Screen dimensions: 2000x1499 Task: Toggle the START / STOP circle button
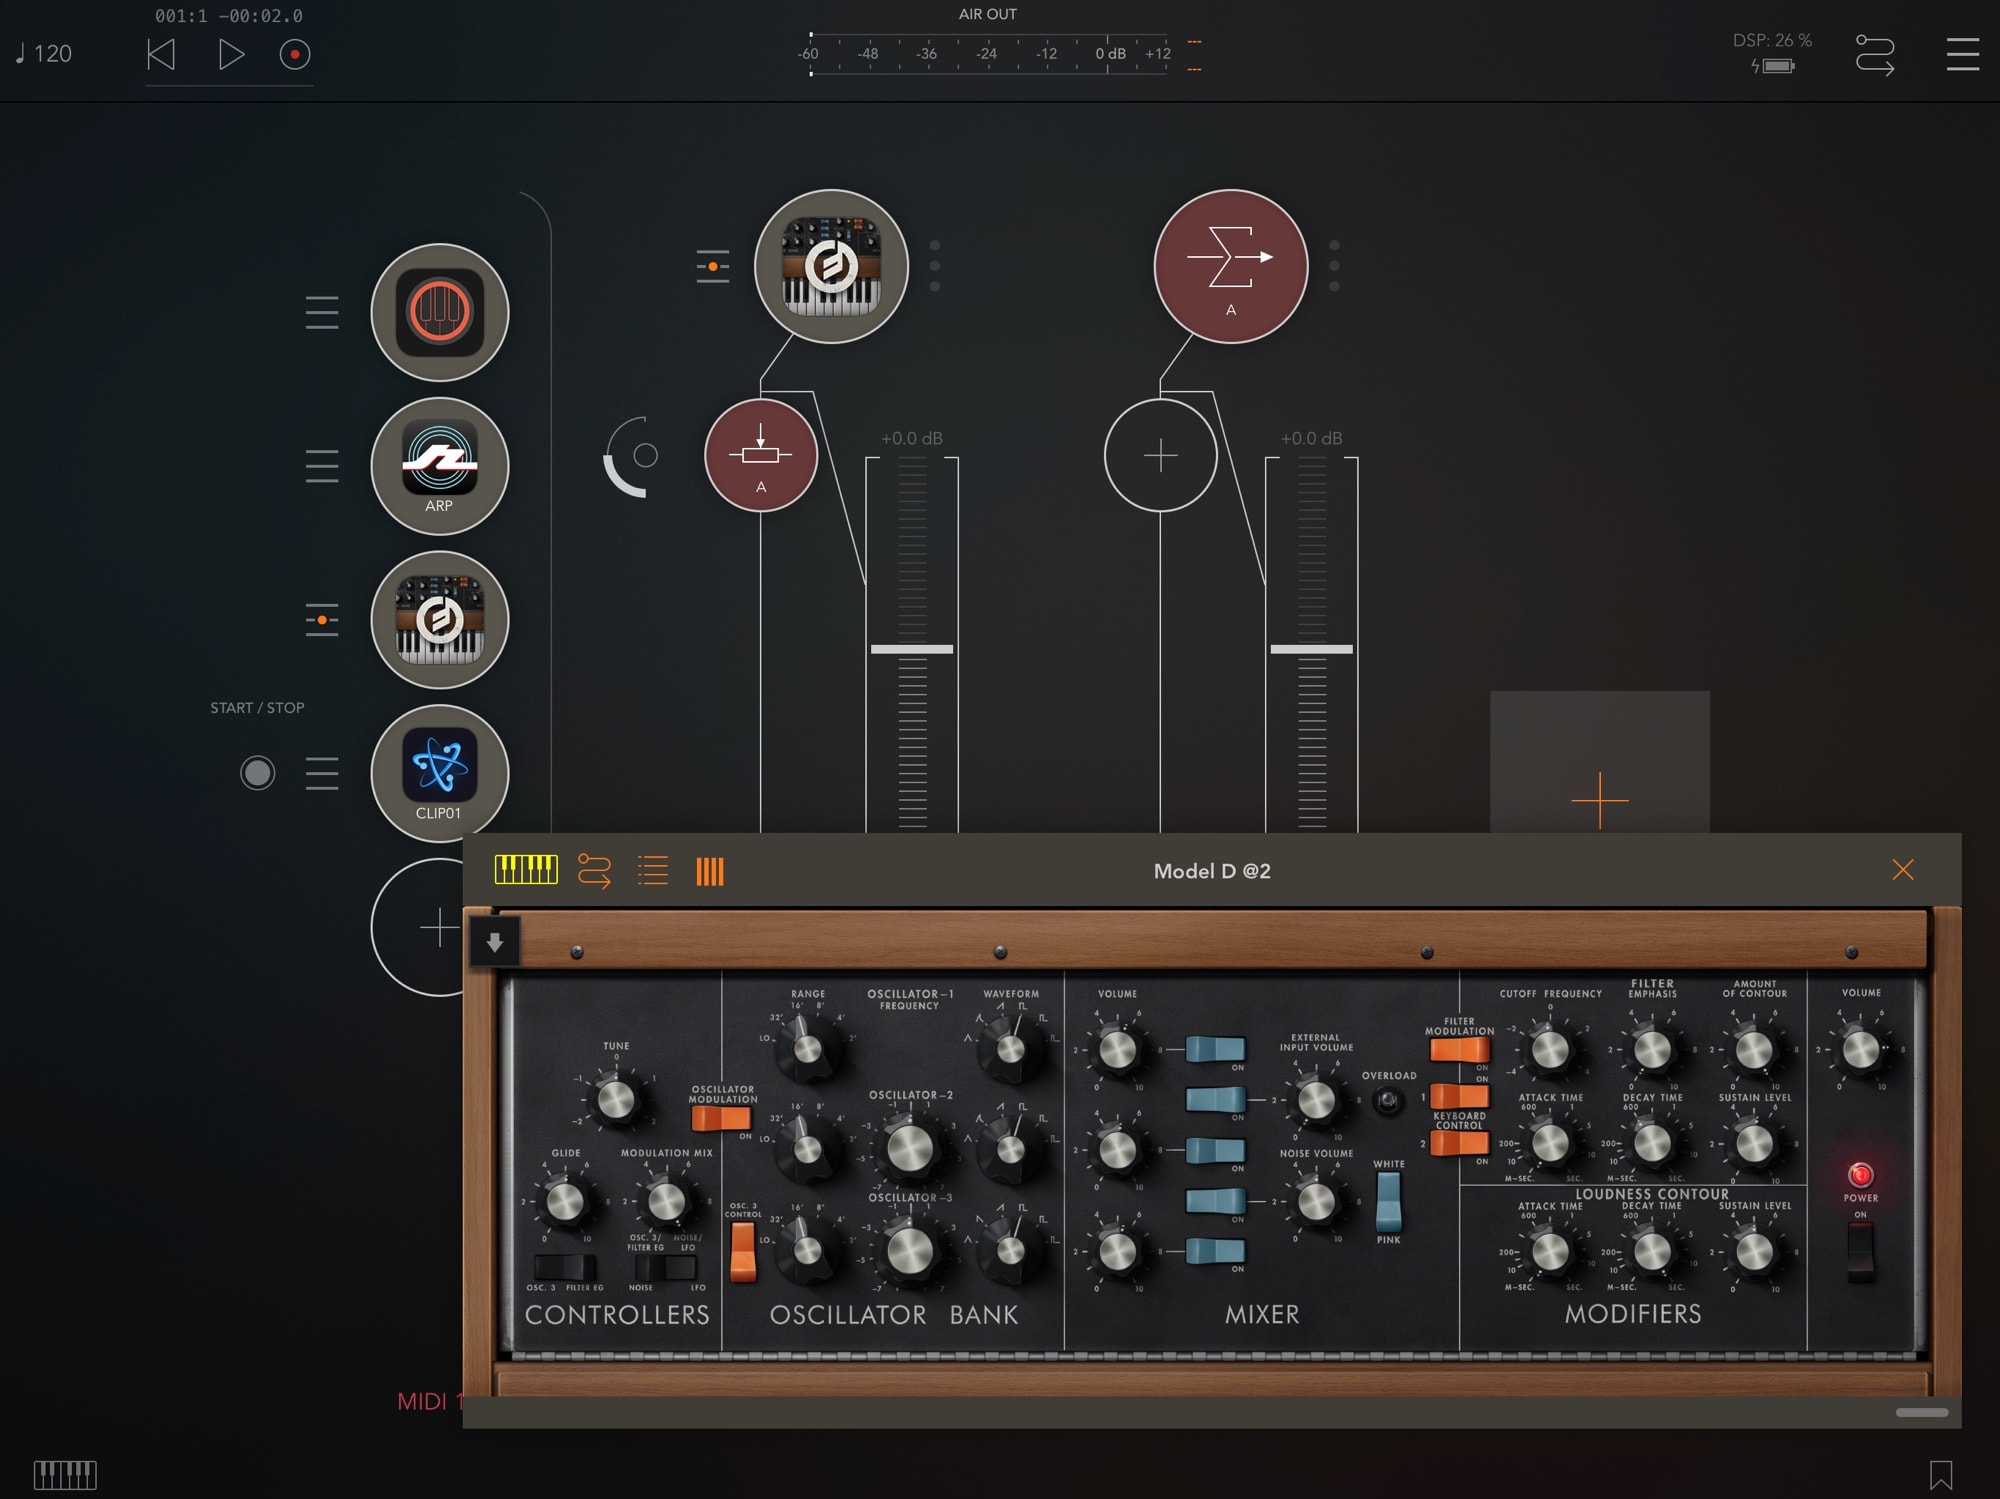257,773
